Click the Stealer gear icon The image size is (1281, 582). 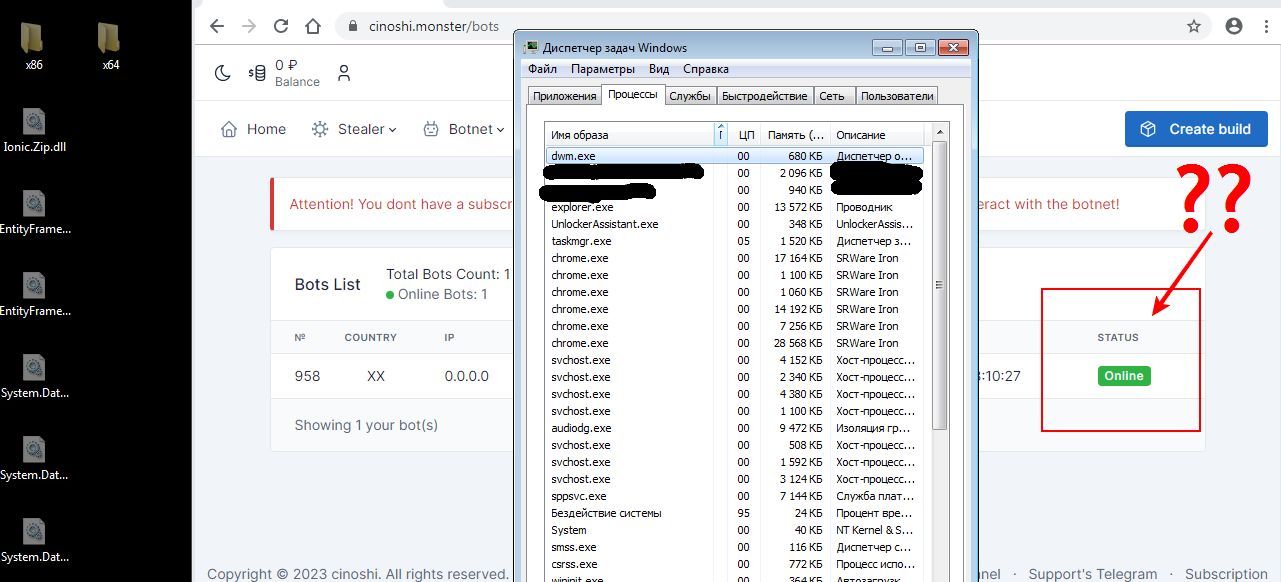[320, 129]
